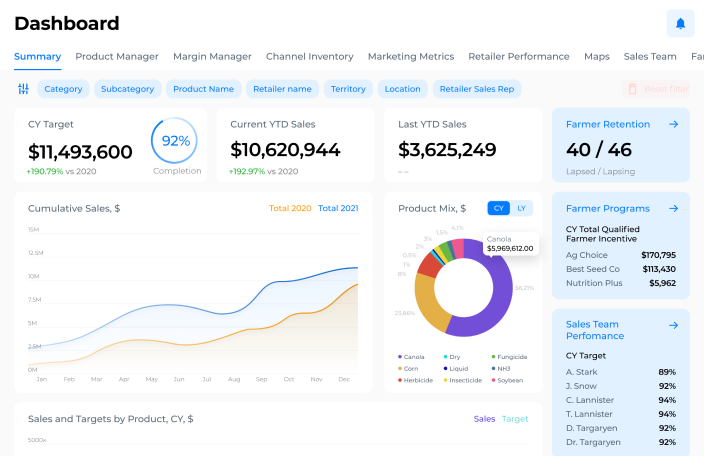This screenshot has height=456, width=704.
Task: Open the filter settings sliders icon
Action: 23,89
